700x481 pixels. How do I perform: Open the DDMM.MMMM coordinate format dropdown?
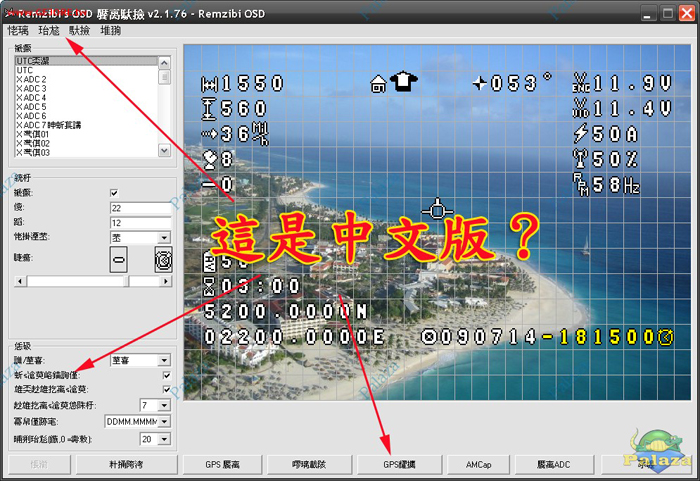pyautogui.click(x=138, y=421)
